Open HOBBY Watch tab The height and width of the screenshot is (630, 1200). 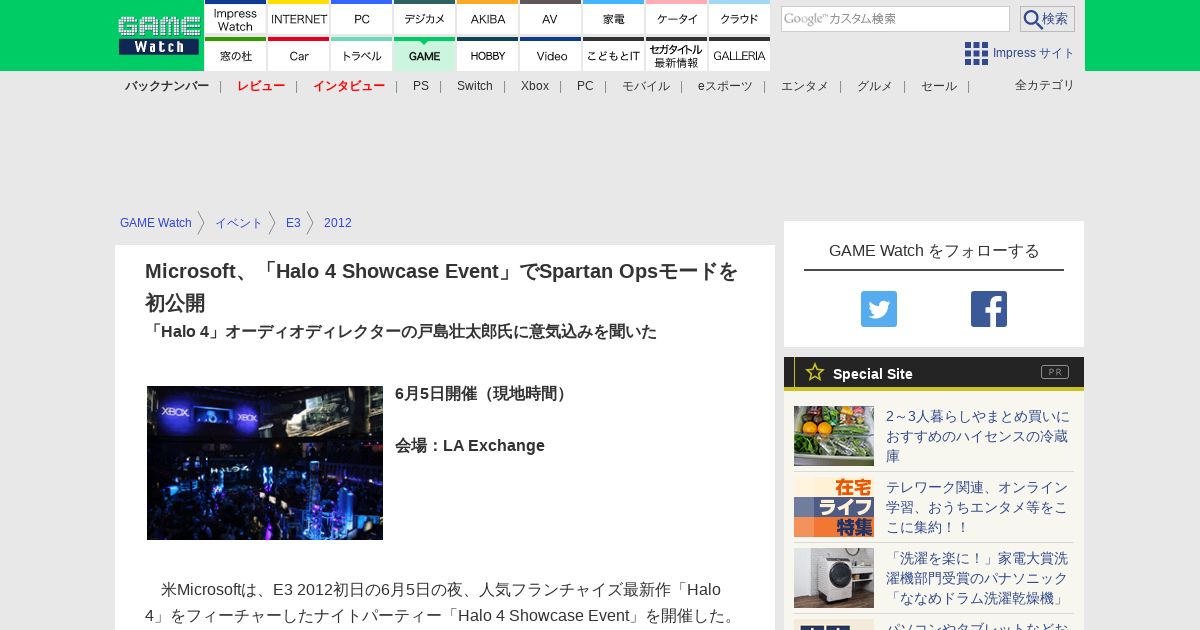pos(488,54)
